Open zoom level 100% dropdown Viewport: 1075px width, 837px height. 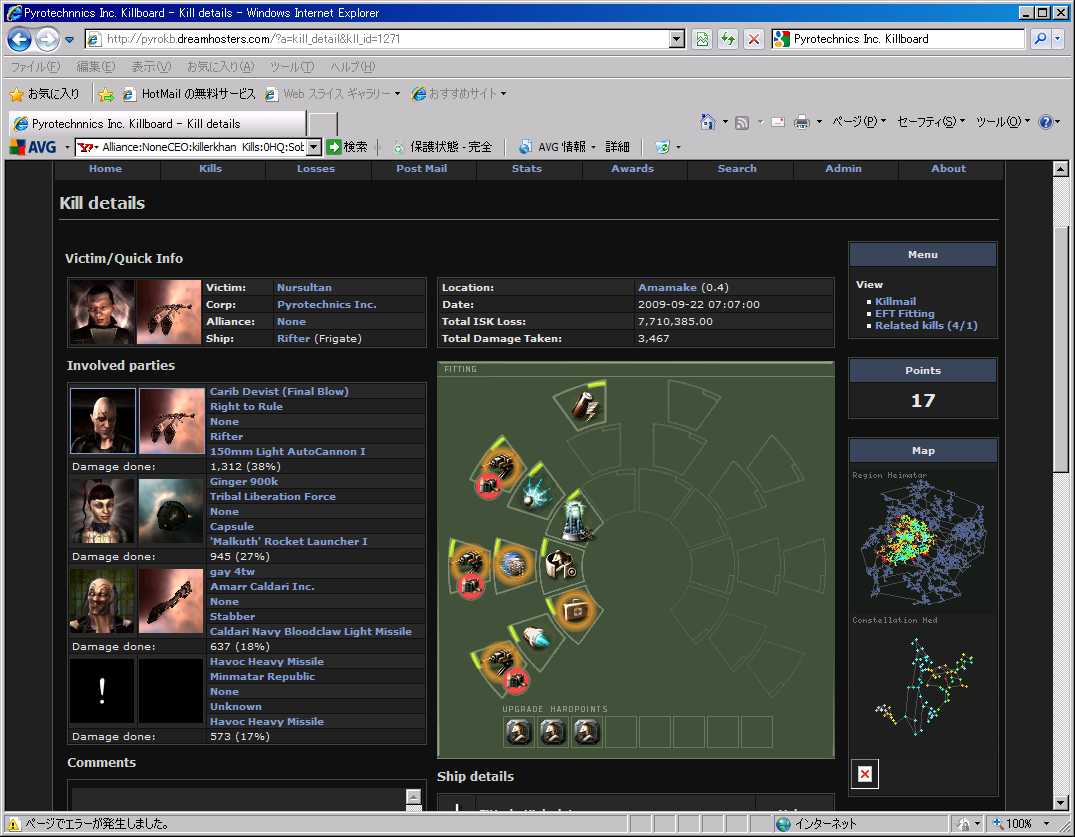(x=1046, y=823)
